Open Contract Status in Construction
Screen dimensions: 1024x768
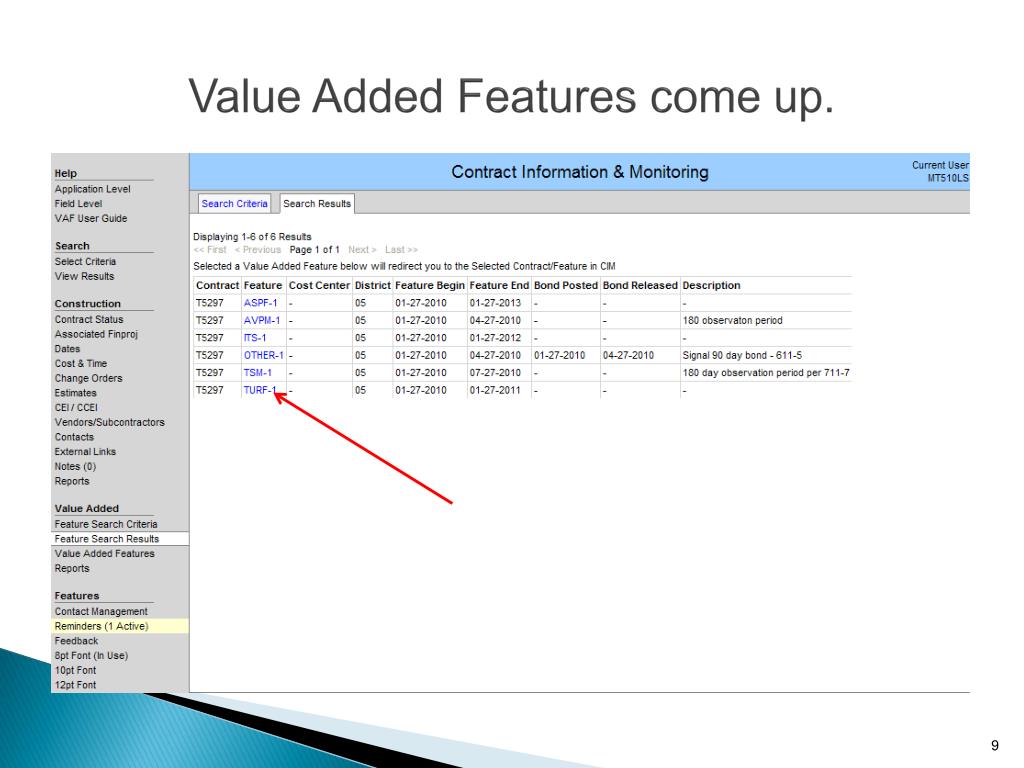[89, 320]
